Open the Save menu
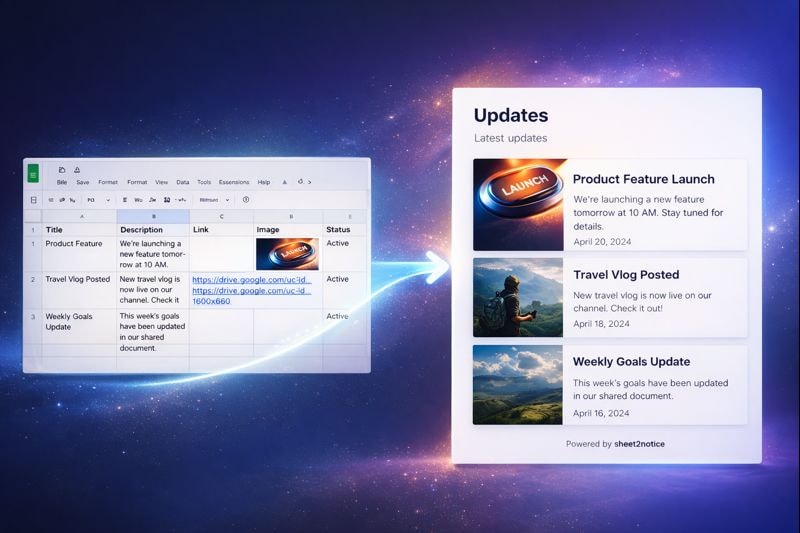The image size is (800, 533). click(x=83, y=182)
